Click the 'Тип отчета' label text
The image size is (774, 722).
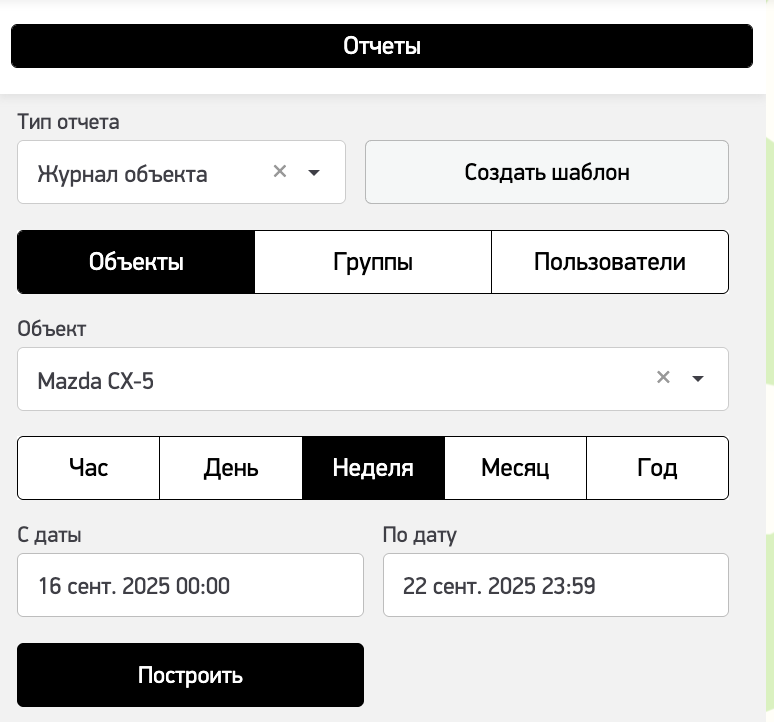tap(68, 122)
